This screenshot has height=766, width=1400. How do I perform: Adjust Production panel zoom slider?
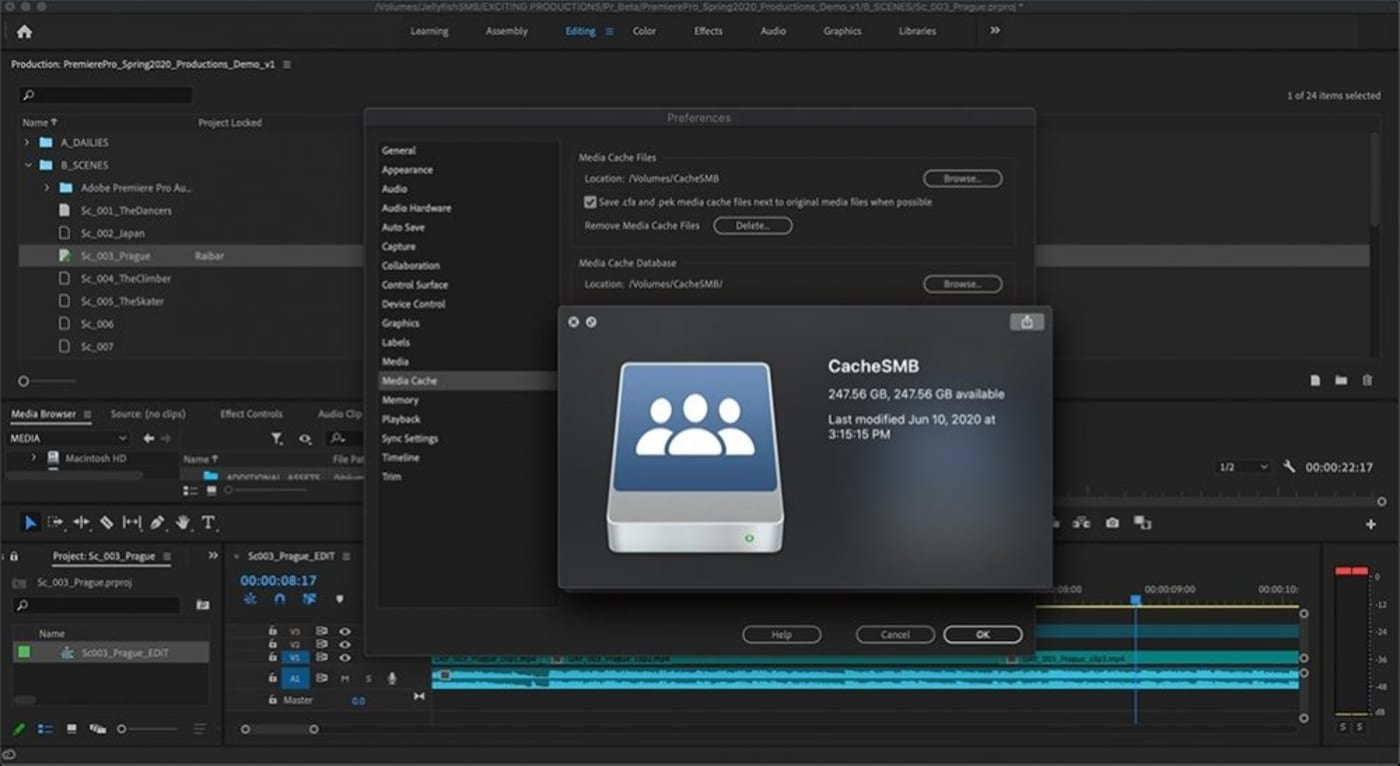tap(24, 381)
